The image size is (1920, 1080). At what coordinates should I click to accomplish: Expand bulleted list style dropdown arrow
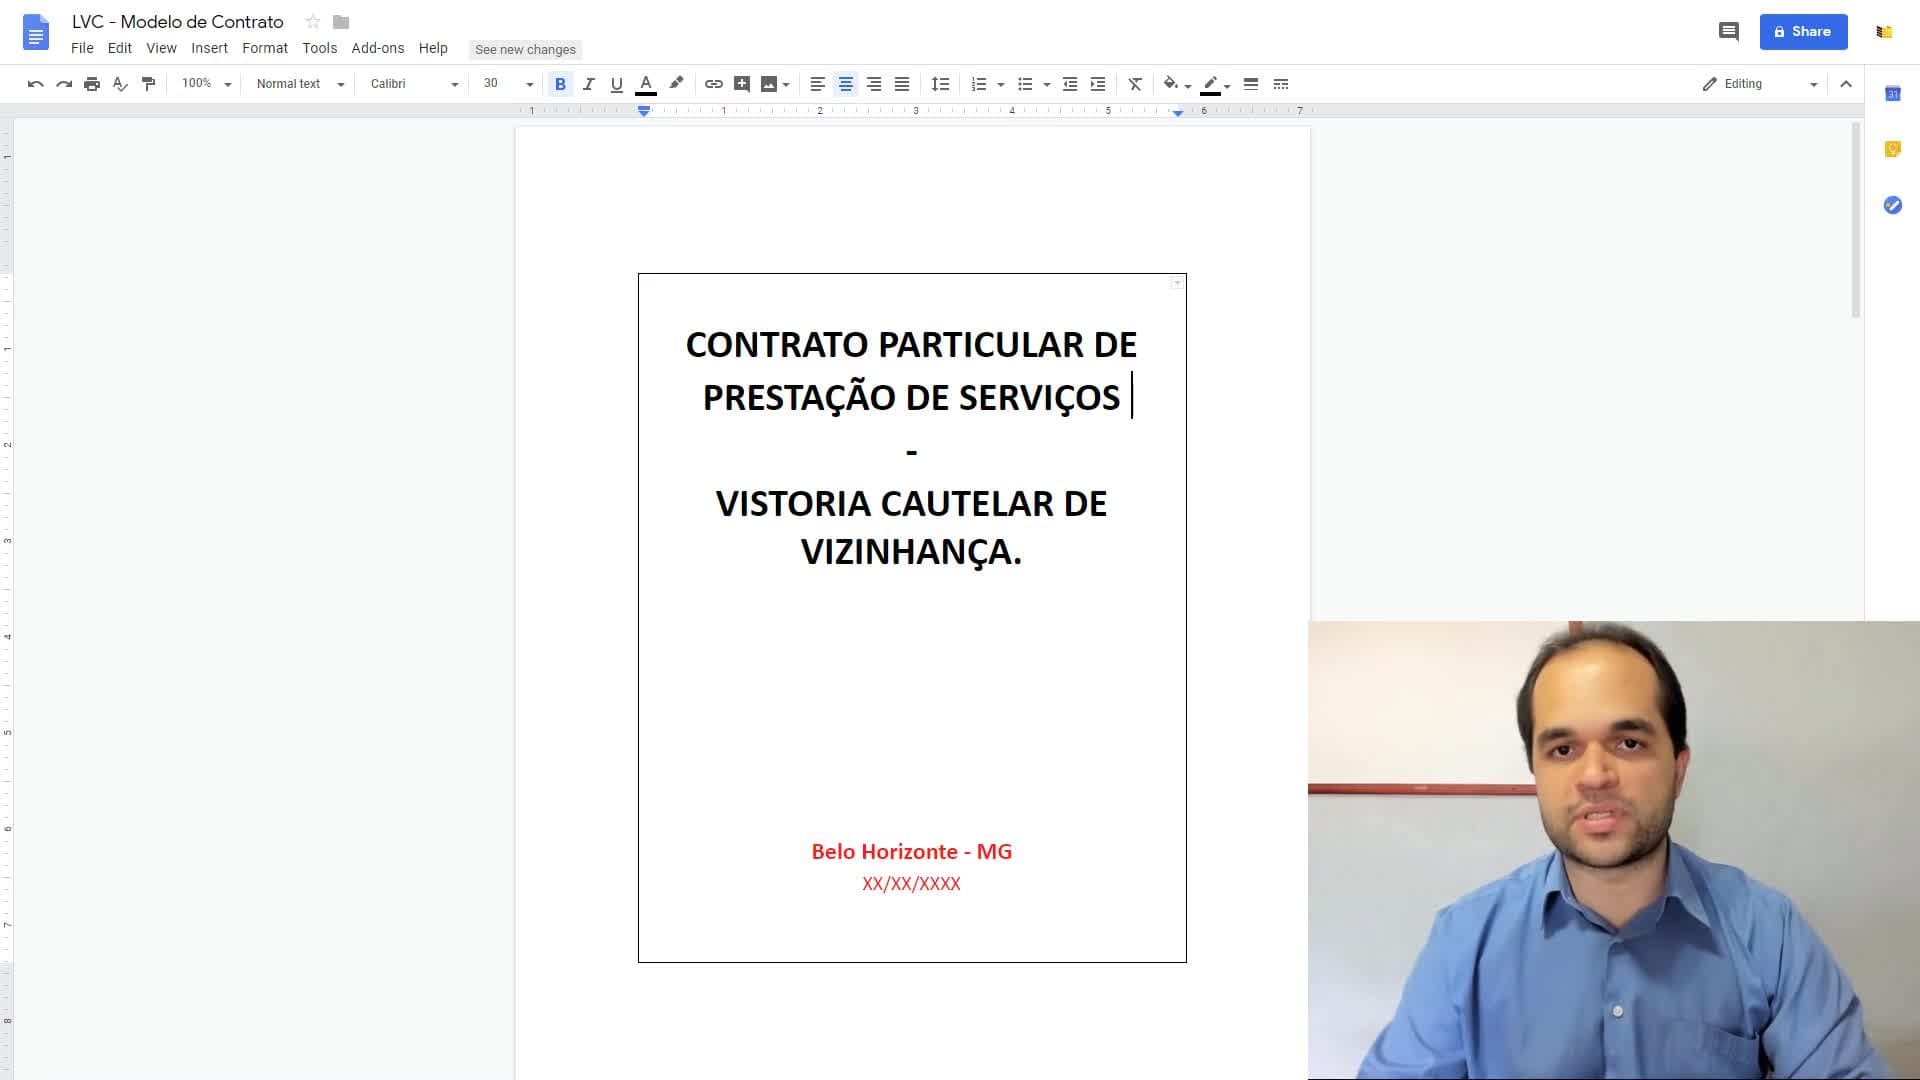[1047, 85]
